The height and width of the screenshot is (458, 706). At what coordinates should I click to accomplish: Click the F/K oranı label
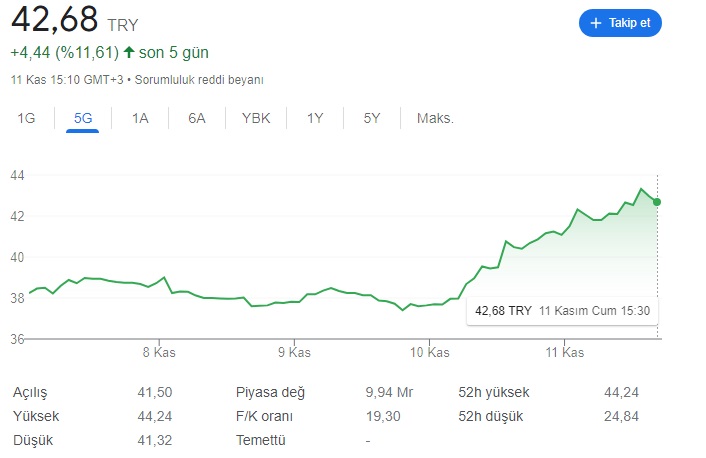click(264, 416)
